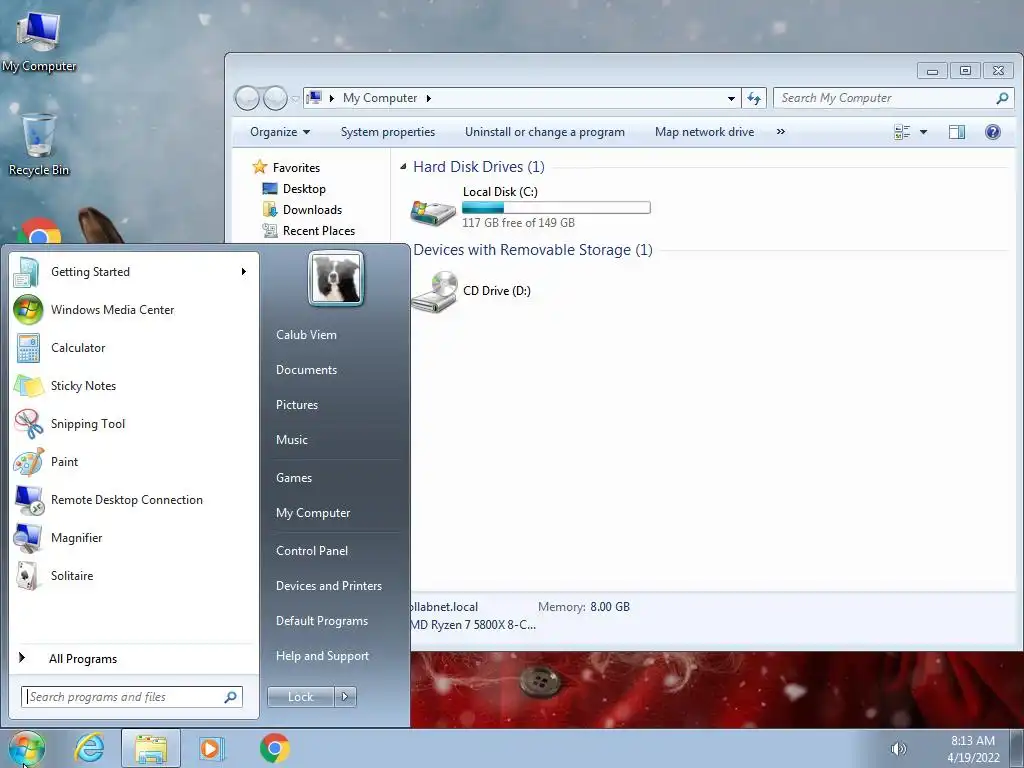Launch Google Chrome from the taskbar

(274, 748)
